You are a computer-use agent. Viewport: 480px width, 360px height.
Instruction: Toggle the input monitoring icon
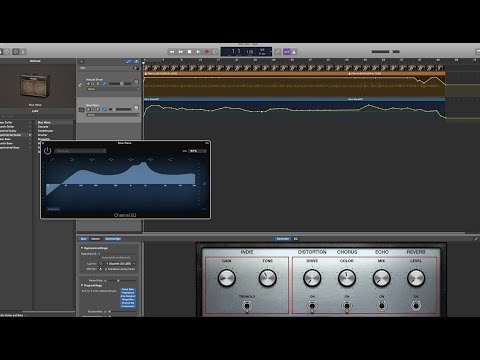click(100, 269)
